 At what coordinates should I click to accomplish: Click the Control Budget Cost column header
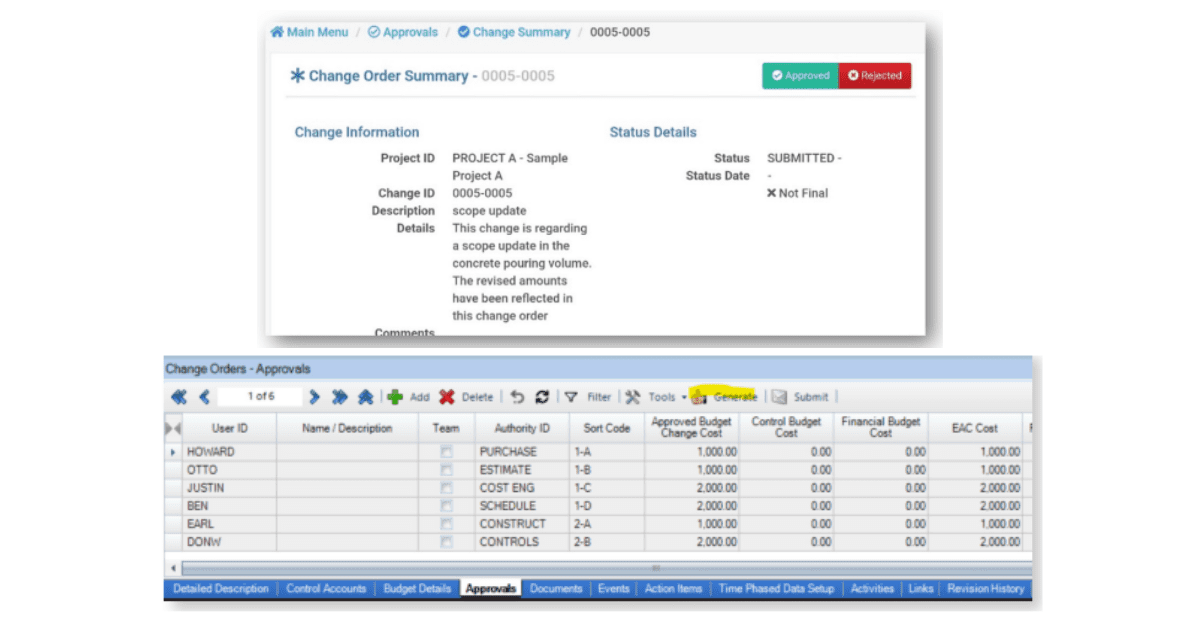787,428
